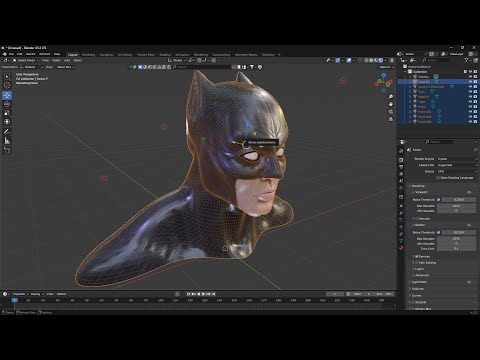Activate the Annotate tool

coord(7,132)
